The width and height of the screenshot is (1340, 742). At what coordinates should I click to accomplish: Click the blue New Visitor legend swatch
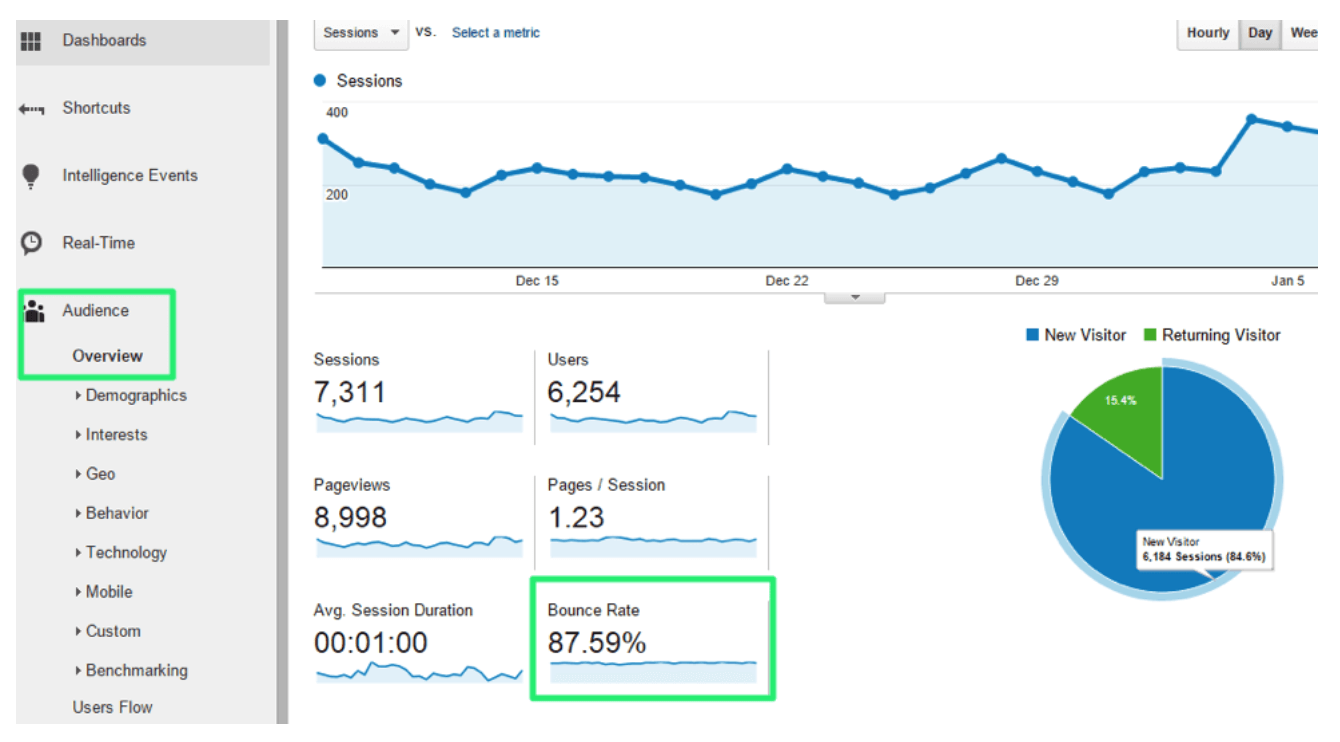tap(1032, 336)
